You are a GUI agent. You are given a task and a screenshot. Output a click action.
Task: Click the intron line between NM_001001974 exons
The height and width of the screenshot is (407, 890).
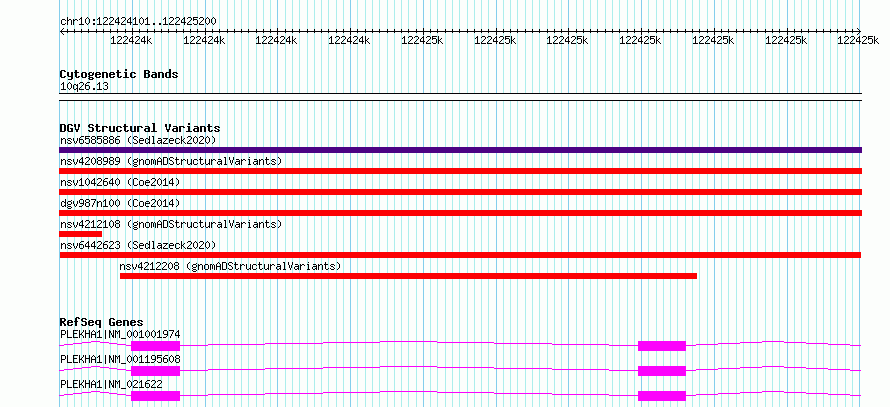[409, 341]
